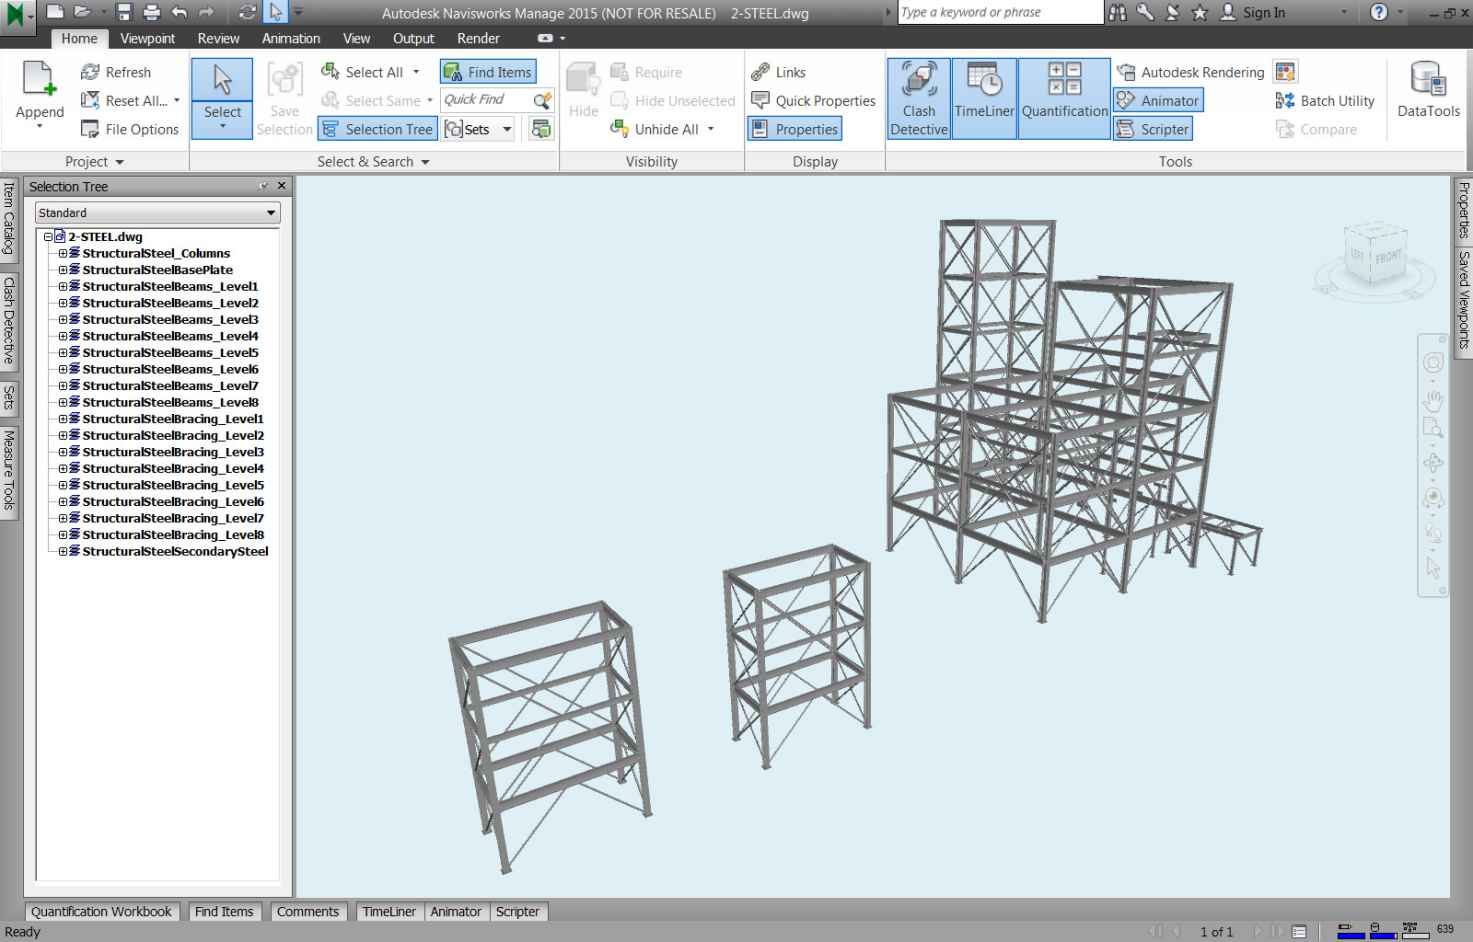Open the DataTools icon
The width and height of the screenshot is (1473, 942).
(x=1428, y=90)
